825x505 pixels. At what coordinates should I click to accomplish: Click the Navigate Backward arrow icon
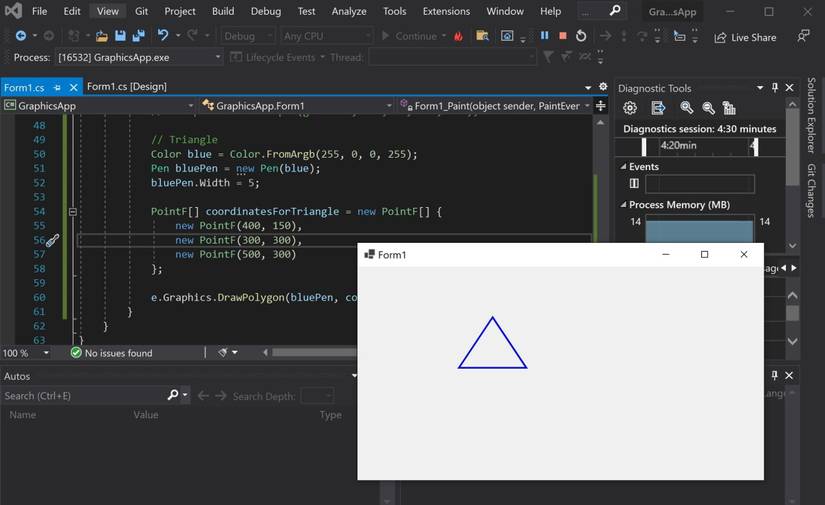tap(21, 36)
